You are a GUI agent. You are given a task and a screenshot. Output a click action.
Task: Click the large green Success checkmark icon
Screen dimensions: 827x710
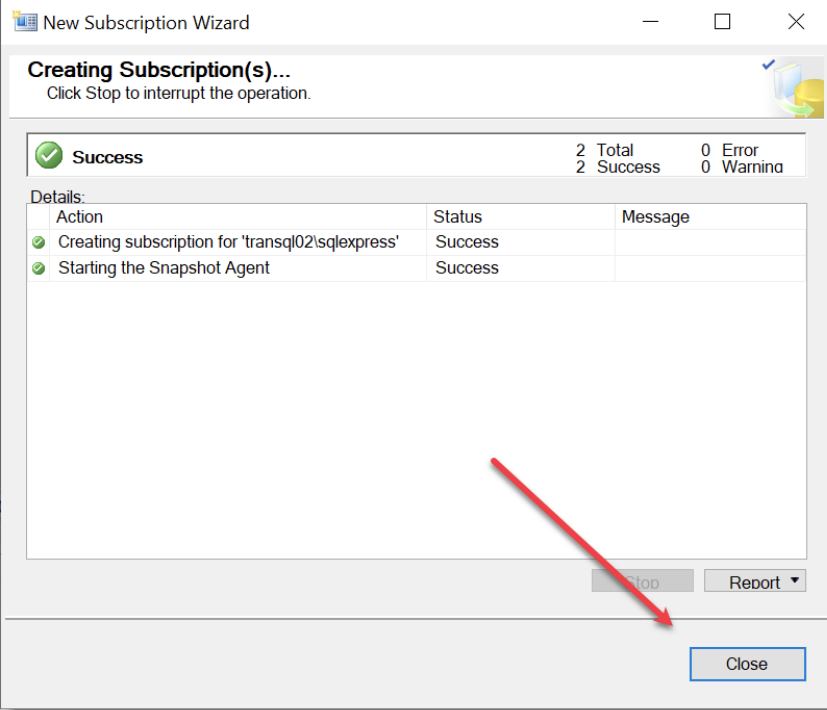coord(49,156)
